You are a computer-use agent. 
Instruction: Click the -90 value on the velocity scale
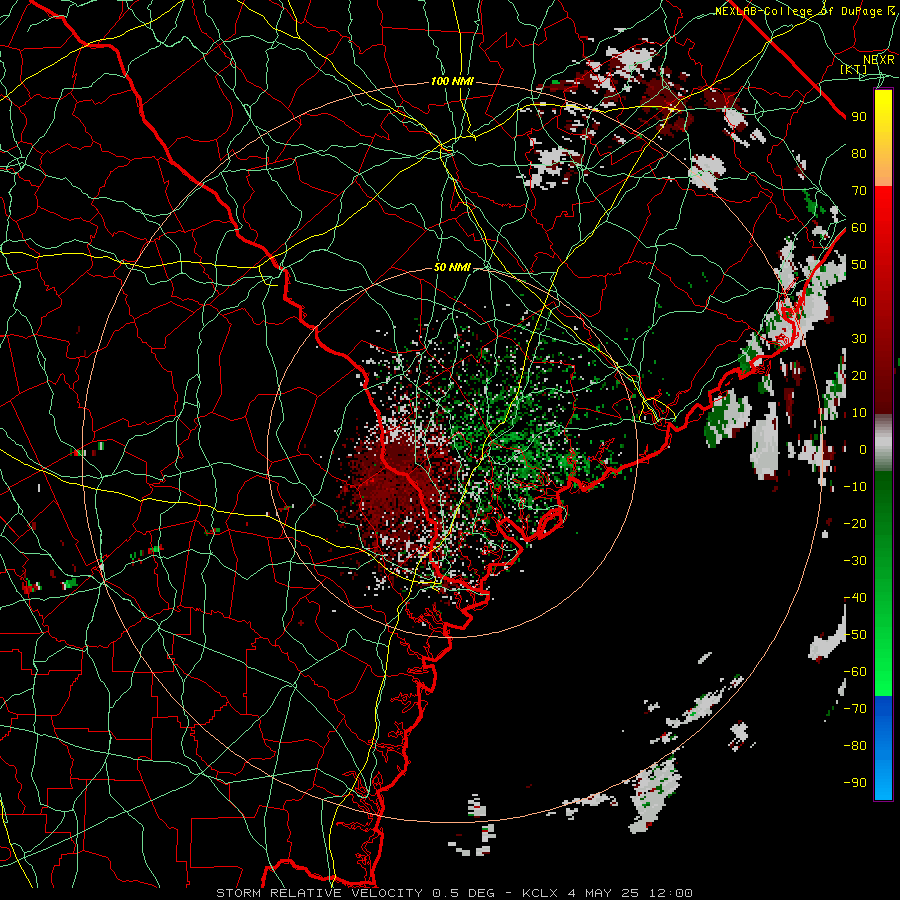855,783
